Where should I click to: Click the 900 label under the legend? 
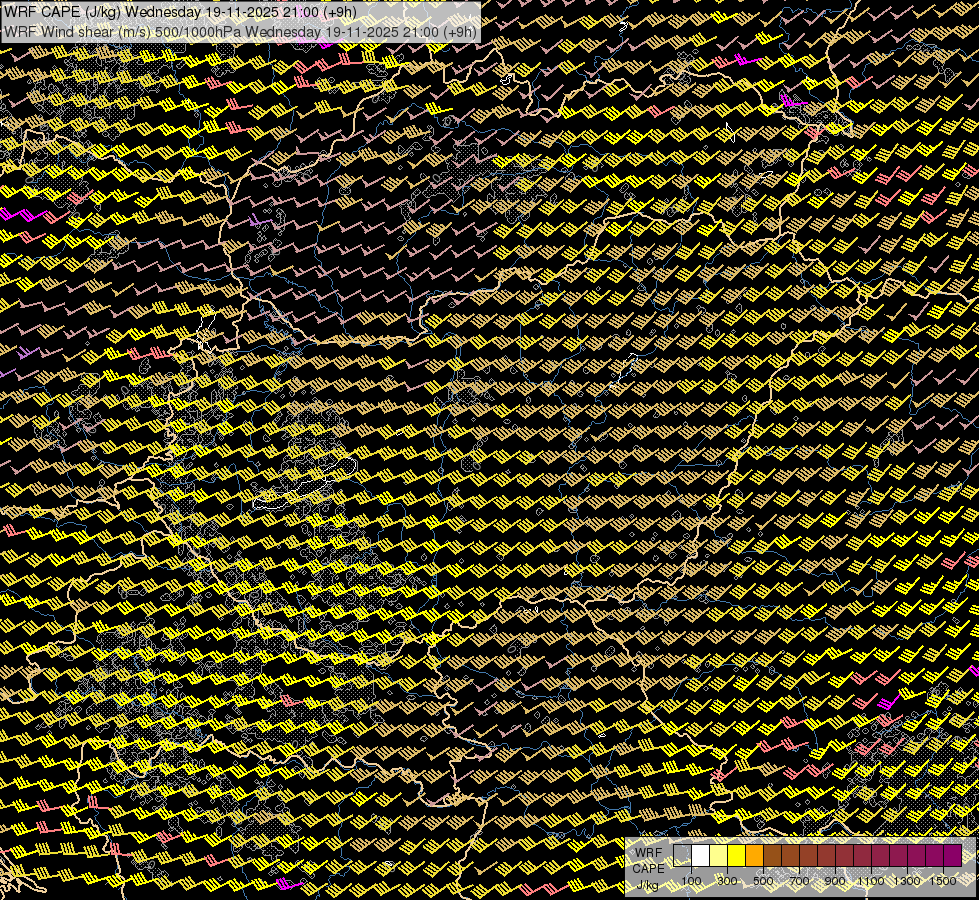(835, 881)
